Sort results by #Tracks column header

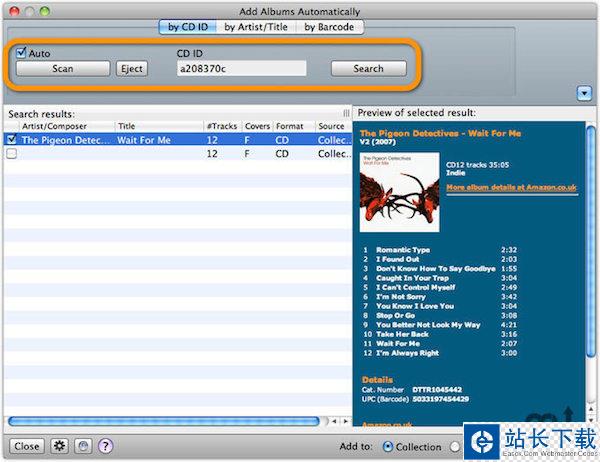[x=222, y=127]
